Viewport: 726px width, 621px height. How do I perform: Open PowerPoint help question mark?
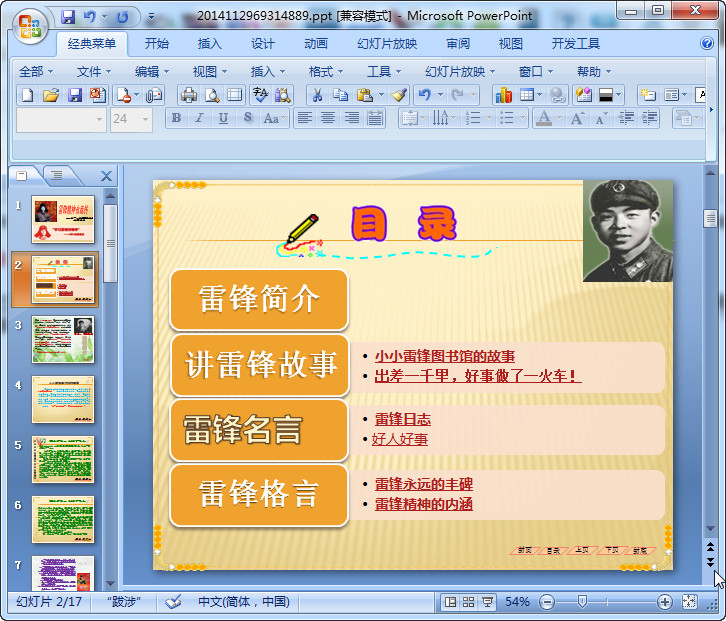pyautogui.click(x=707, y=44)
